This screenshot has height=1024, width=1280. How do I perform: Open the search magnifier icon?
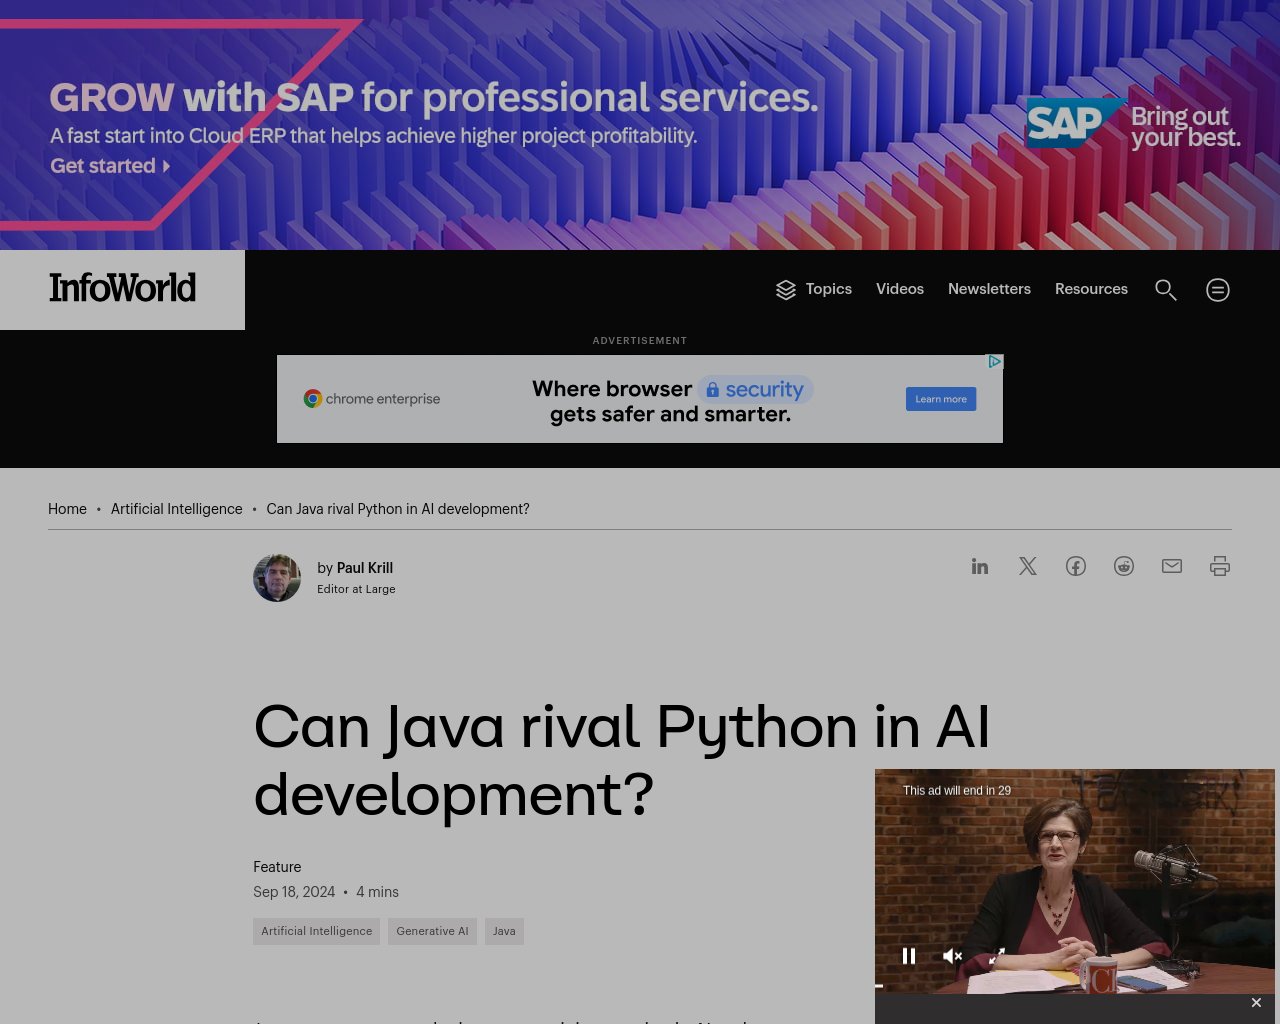[1166, 290]
